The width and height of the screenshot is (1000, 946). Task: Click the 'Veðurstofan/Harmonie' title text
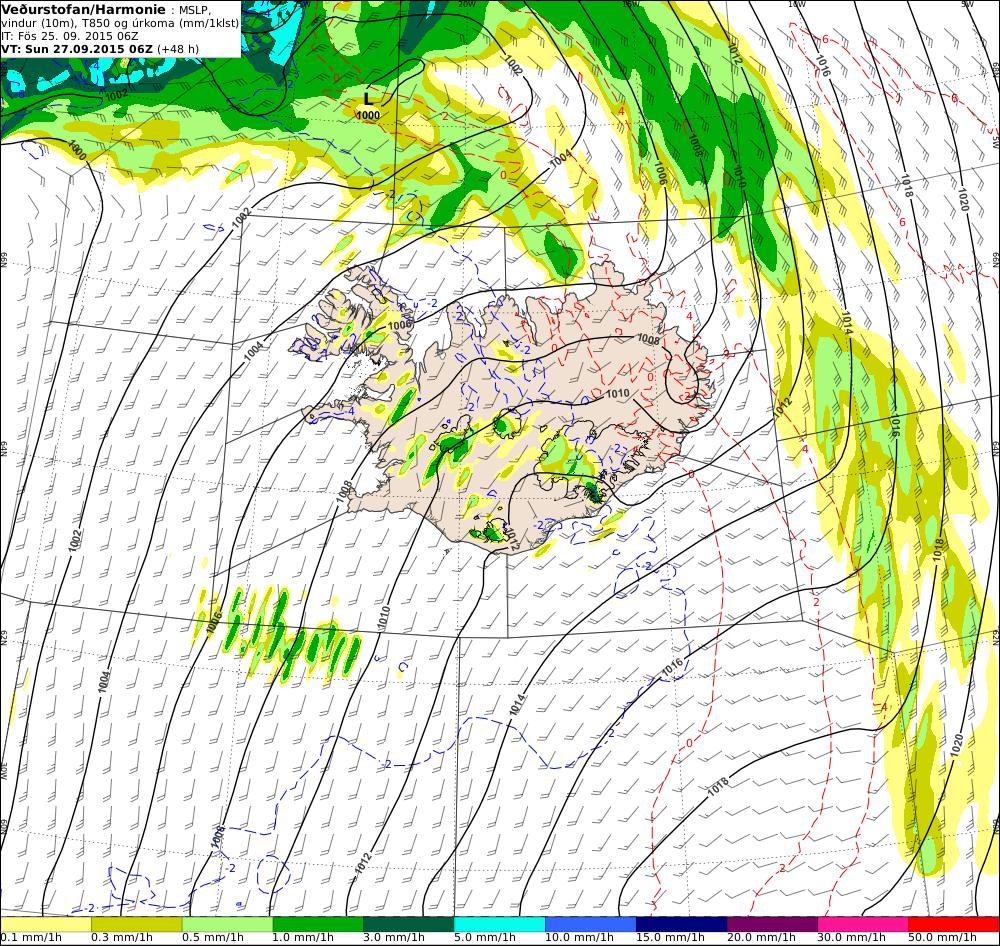click(83, 9)
